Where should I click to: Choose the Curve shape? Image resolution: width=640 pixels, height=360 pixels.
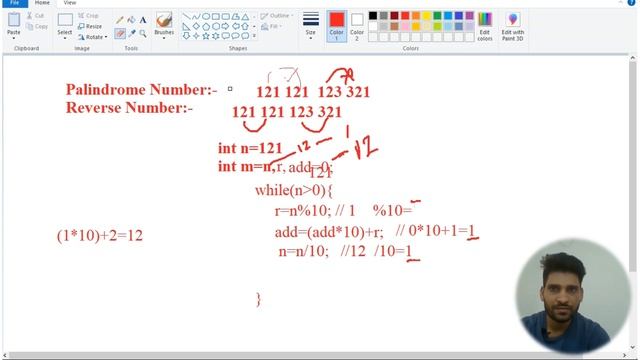(x=196, y=16)
